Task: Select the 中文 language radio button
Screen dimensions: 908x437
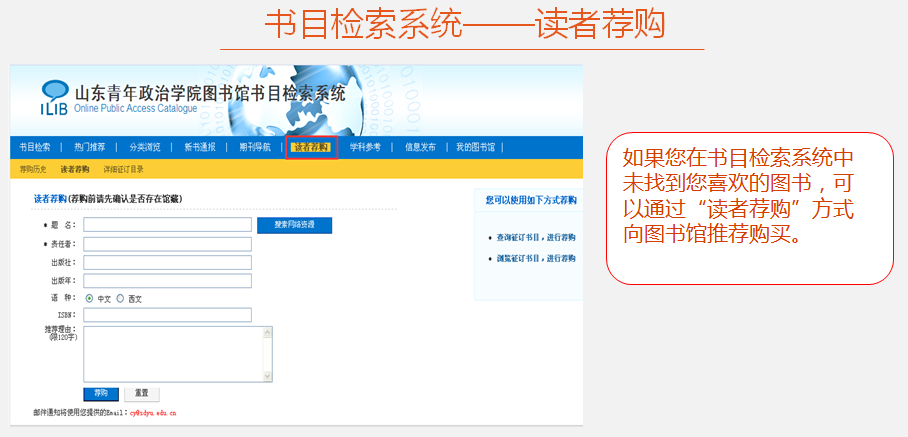Action: (90, 298)
